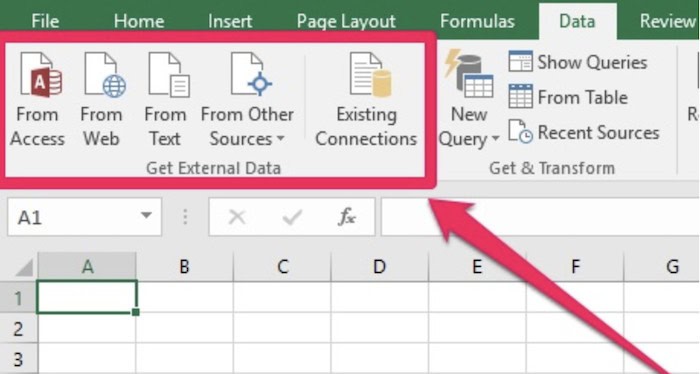Screen dimensions: 700x374
Task: Click the Show Queries icon
Action: [x=520, y=62]
